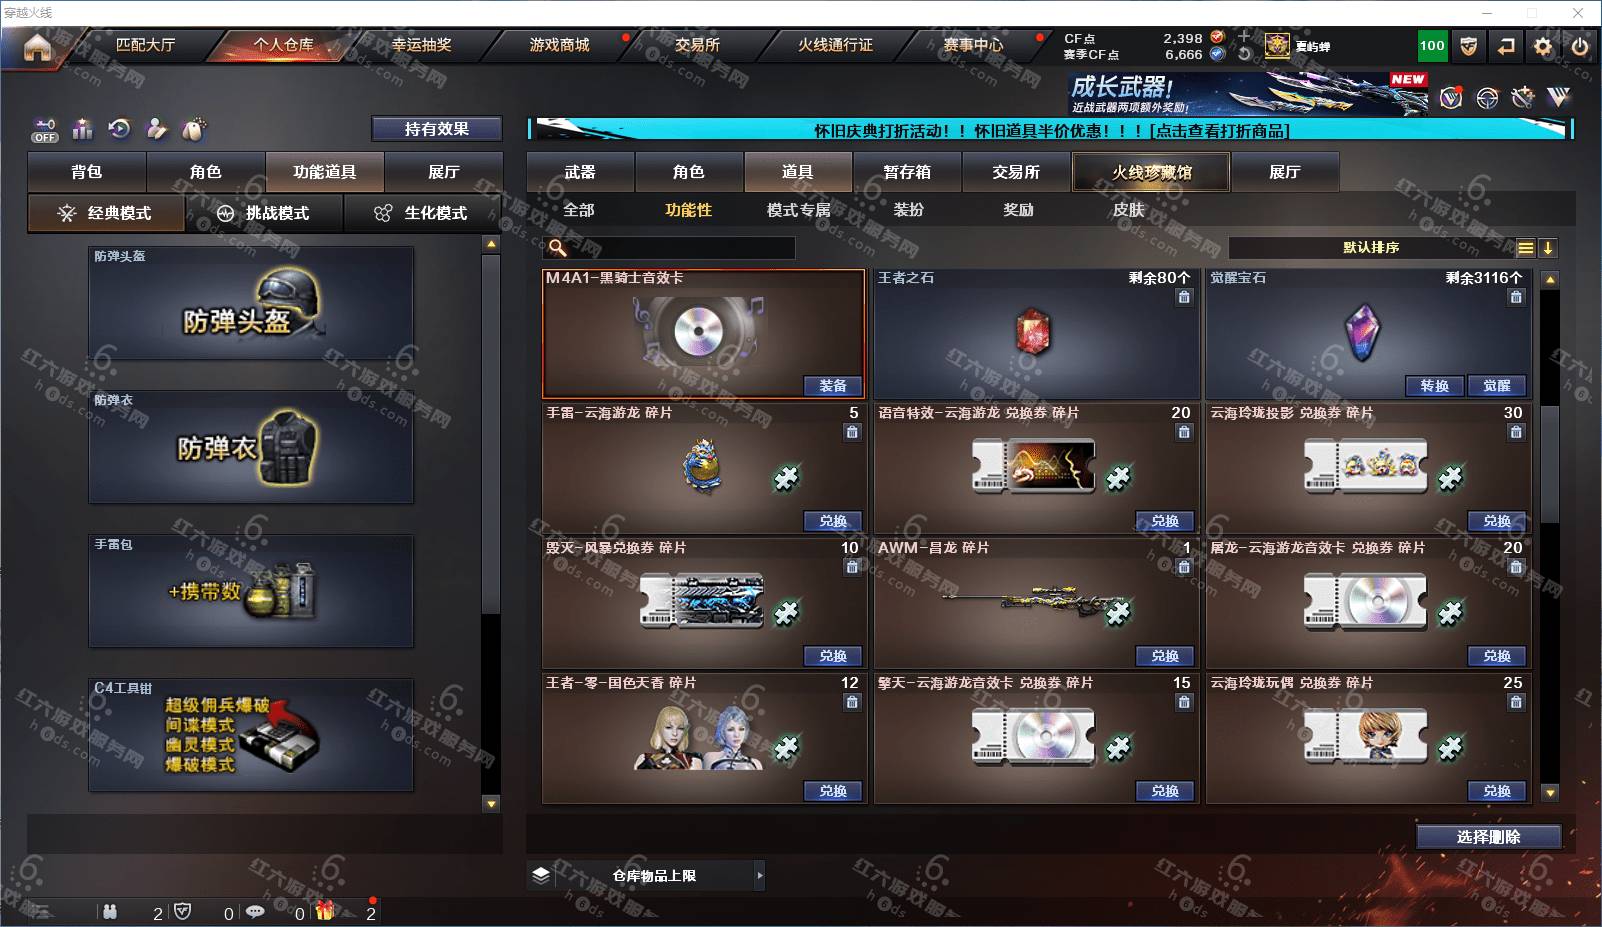Expand the 仓库物品上限 arrow
This screenshot has height=927, width=1602.
pos(760,875)
